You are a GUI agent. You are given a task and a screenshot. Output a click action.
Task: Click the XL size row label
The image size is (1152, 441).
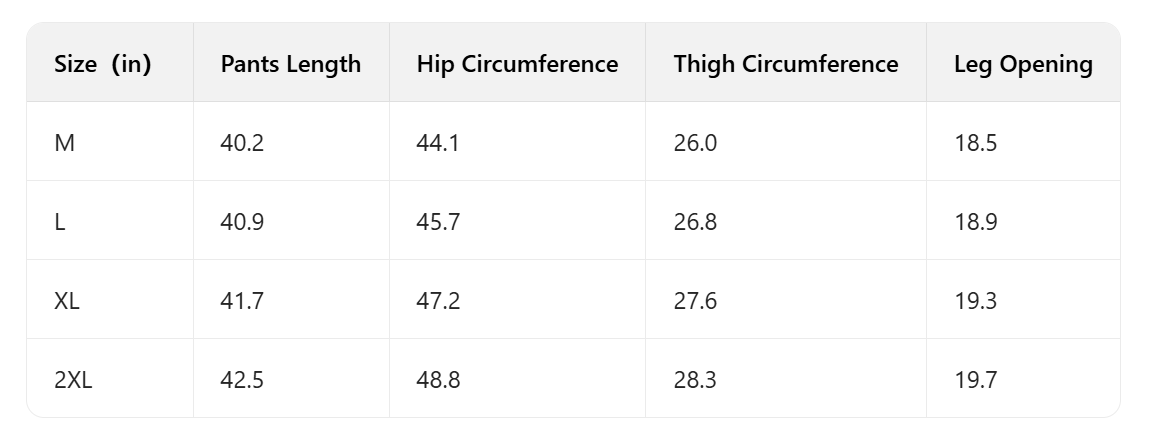click(x=67, y=301)
